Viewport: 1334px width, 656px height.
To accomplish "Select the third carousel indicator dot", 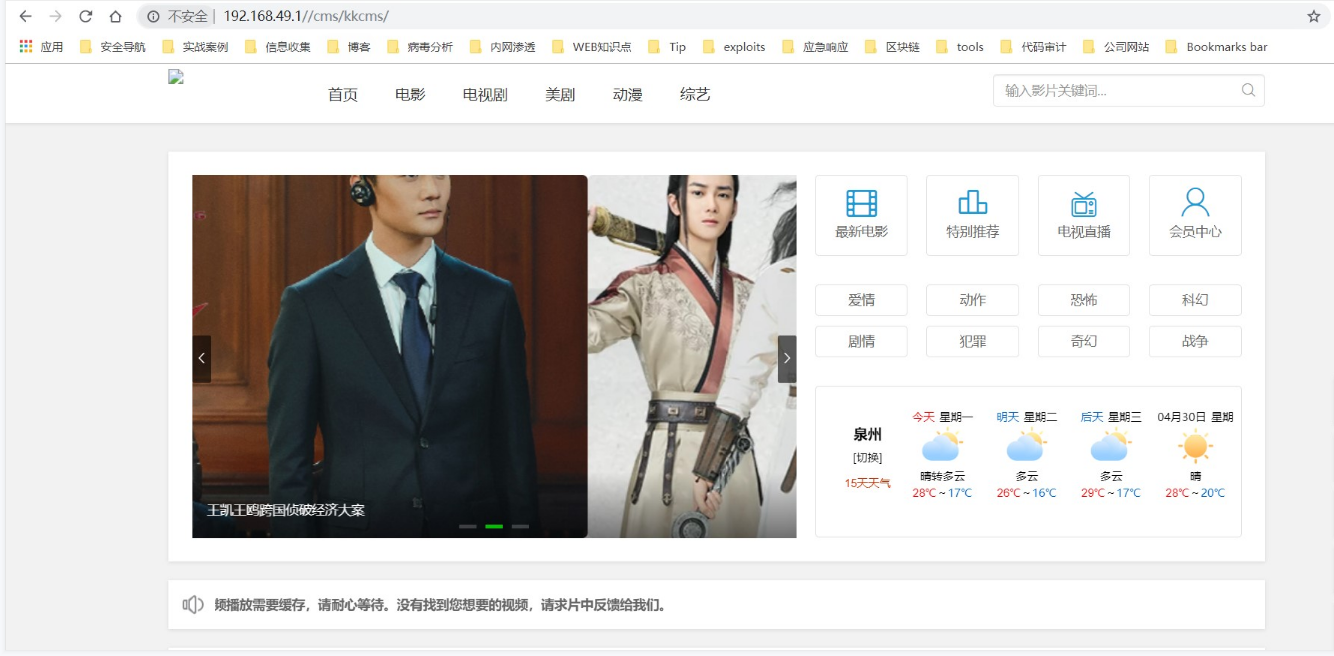I will [x=520, y=526].
